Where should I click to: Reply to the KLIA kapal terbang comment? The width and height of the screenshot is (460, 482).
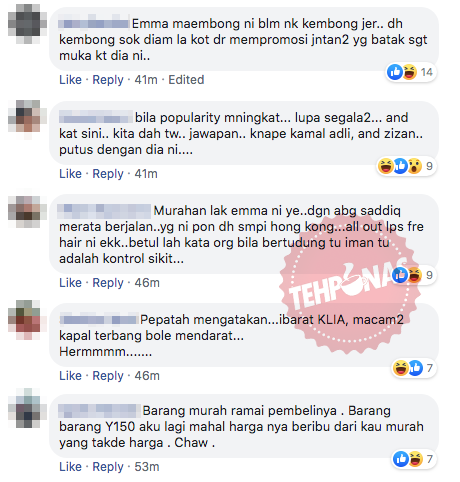pos(108,376)
